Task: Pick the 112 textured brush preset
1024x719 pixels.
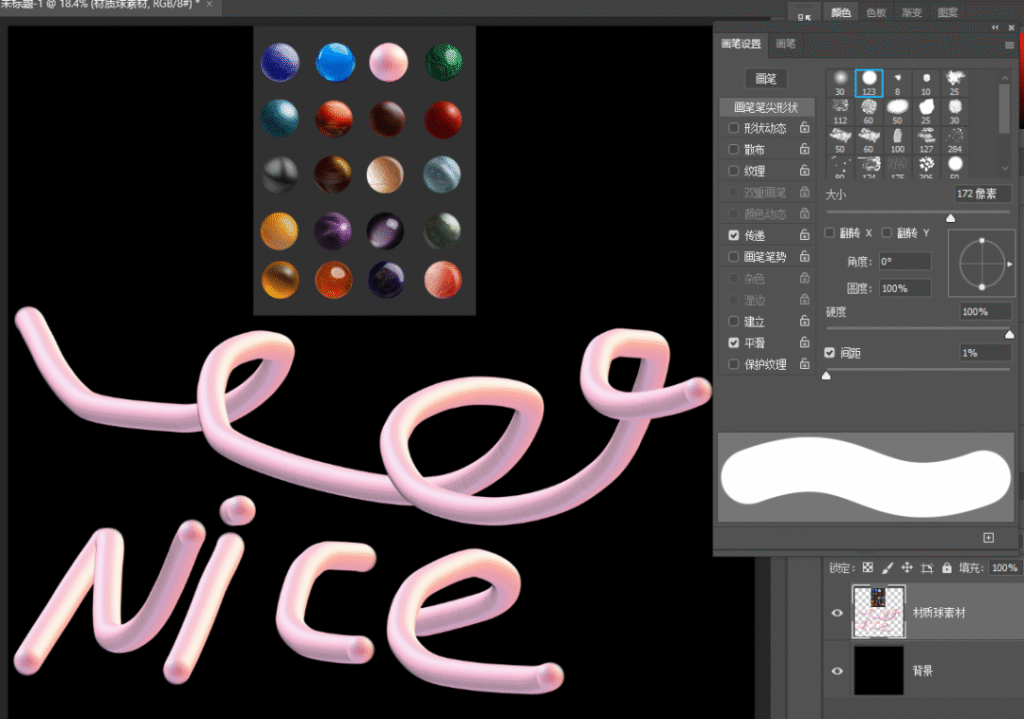Action: point(840,112)
